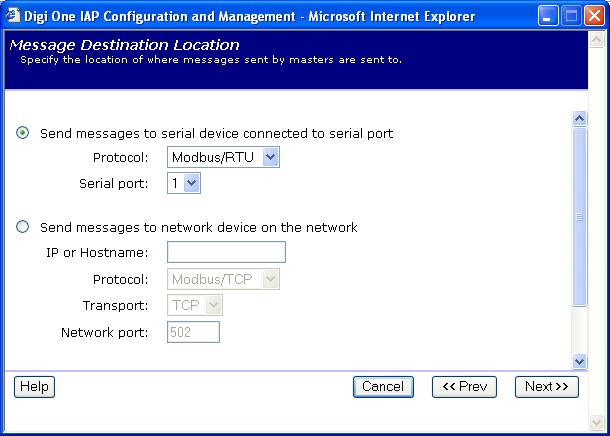This screenshot has height=436, width=610.
Task: Go back with the << Prev button
Action: coord(464,387)
